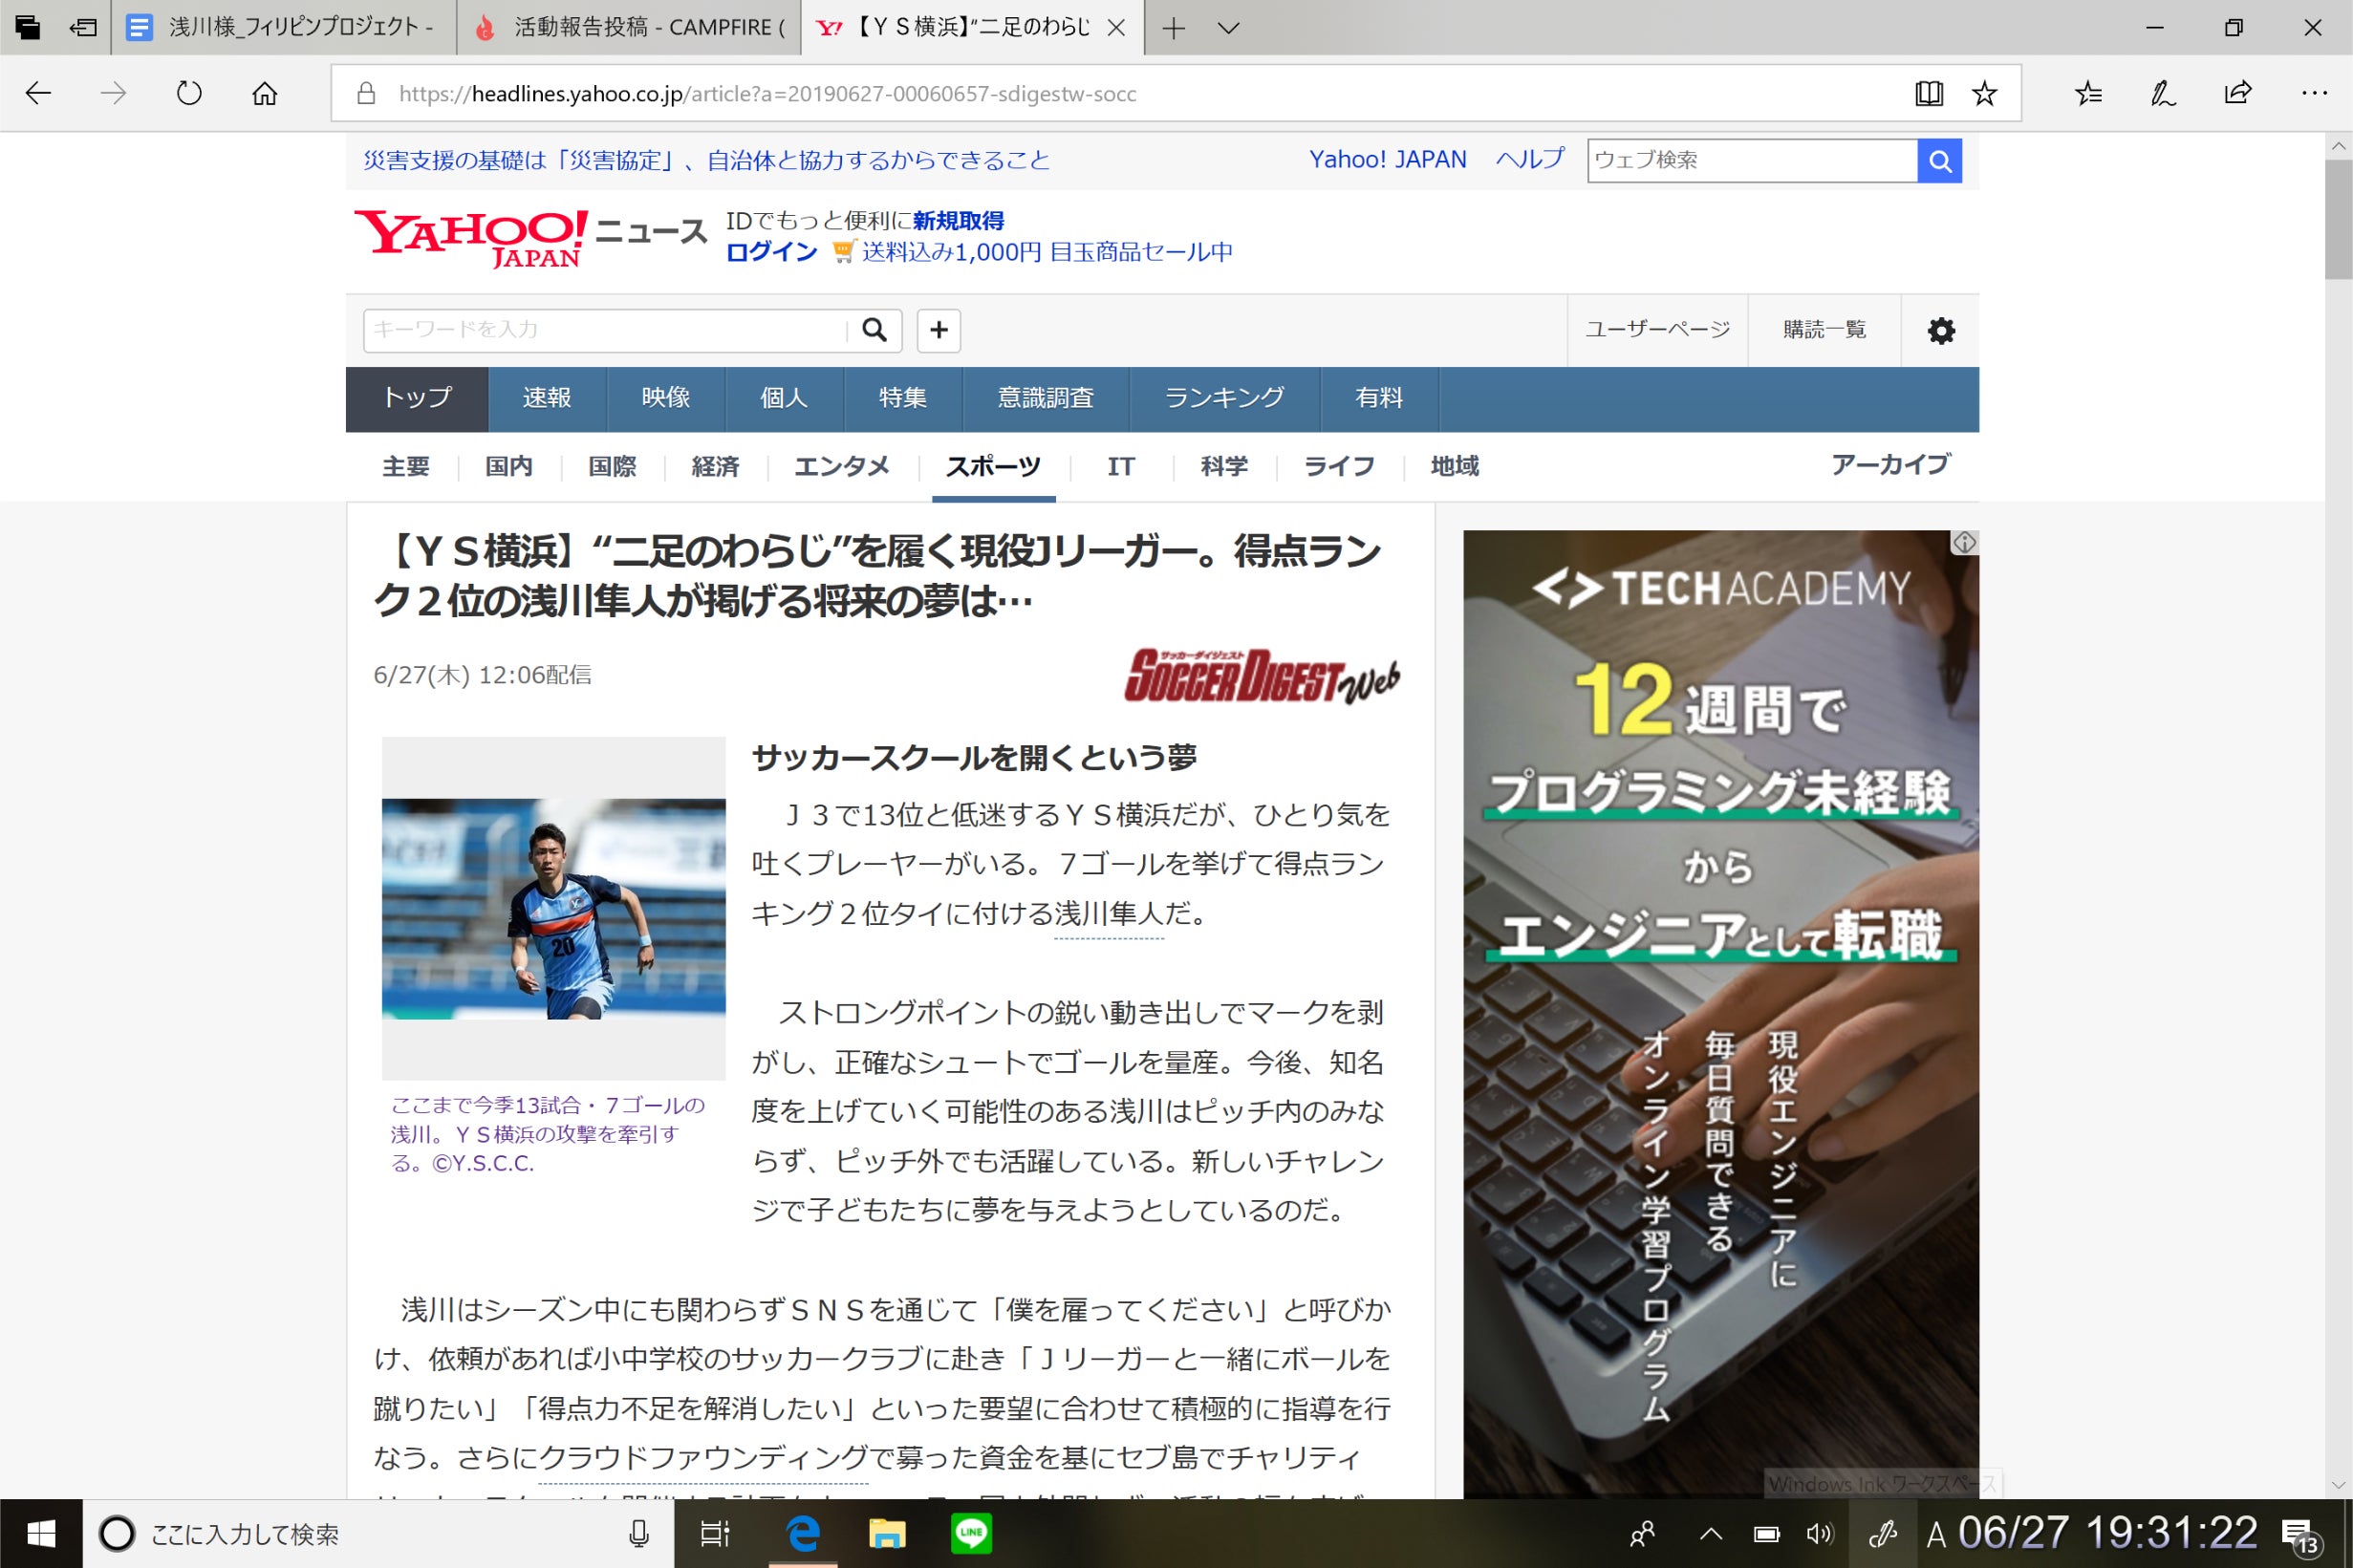This screenshot has height=1568, width=2353.
Task: Click the blue web search magnifier button
Action: click(x=1939, y=161)
